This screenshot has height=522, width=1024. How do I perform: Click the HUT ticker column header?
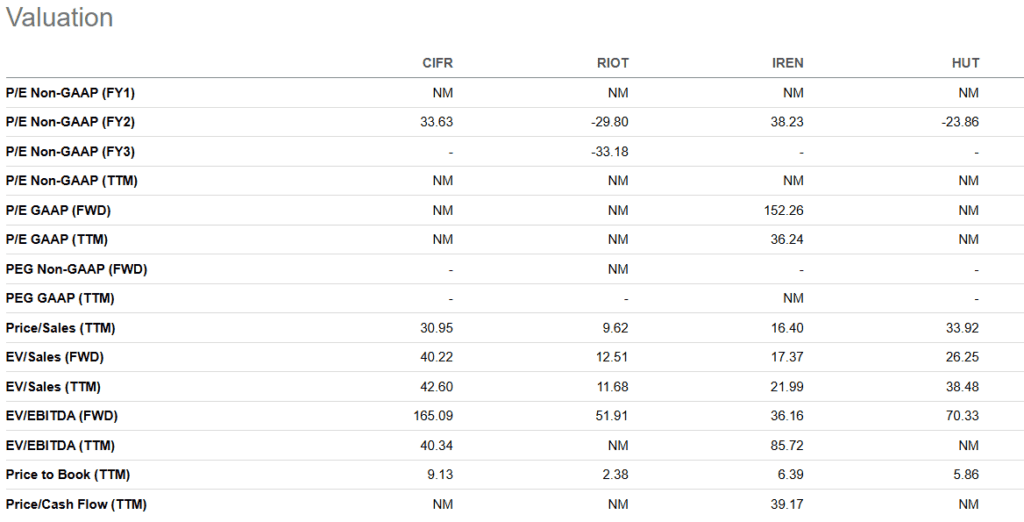tap(966, 63)
